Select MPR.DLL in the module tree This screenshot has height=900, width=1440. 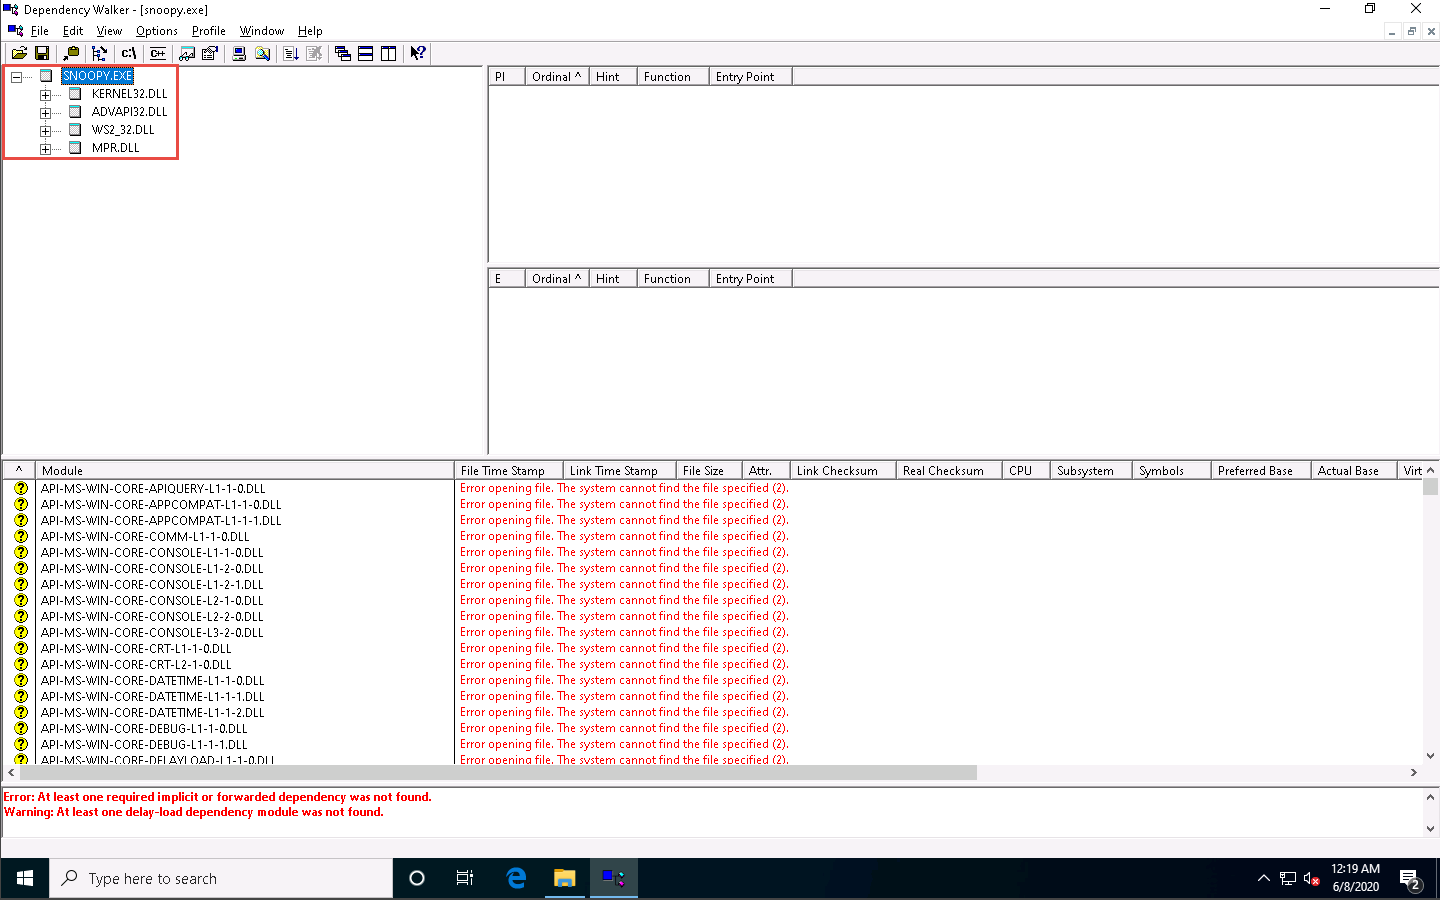[116, 148]
